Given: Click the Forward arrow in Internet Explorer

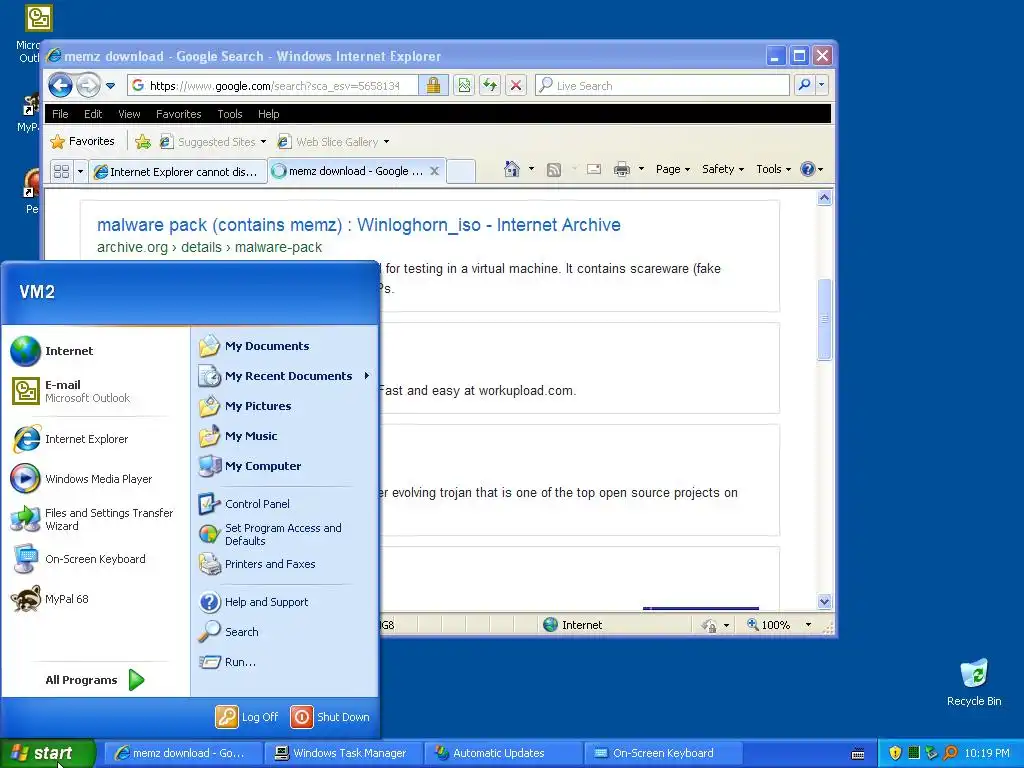Looking at the screenshot, I should 88,85.
